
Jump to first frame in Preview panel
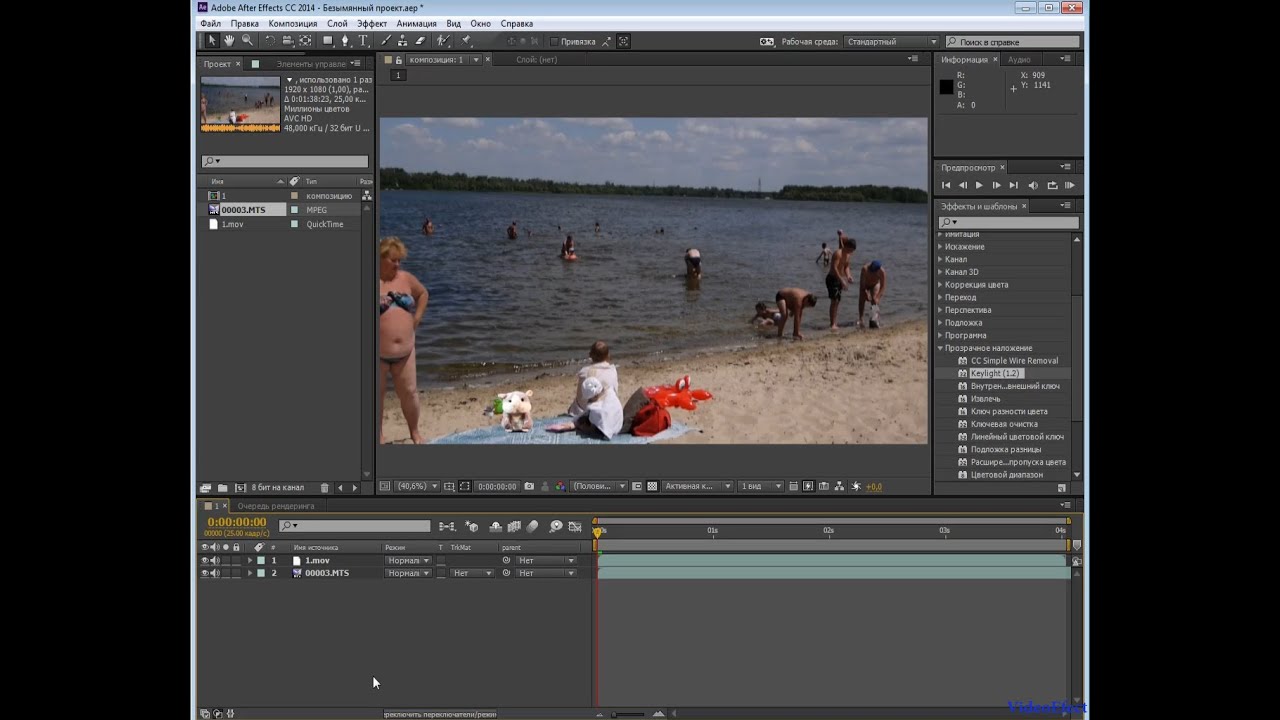click(x=946, y=185)
